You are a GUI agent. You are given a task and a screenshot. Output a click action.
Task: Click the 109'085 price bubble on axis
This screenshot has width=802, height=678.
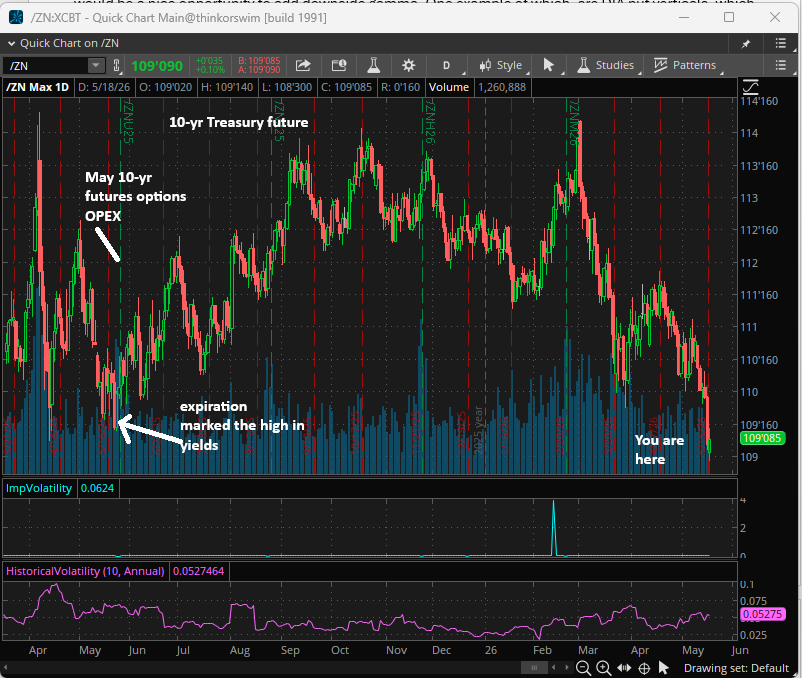(762, 438)
